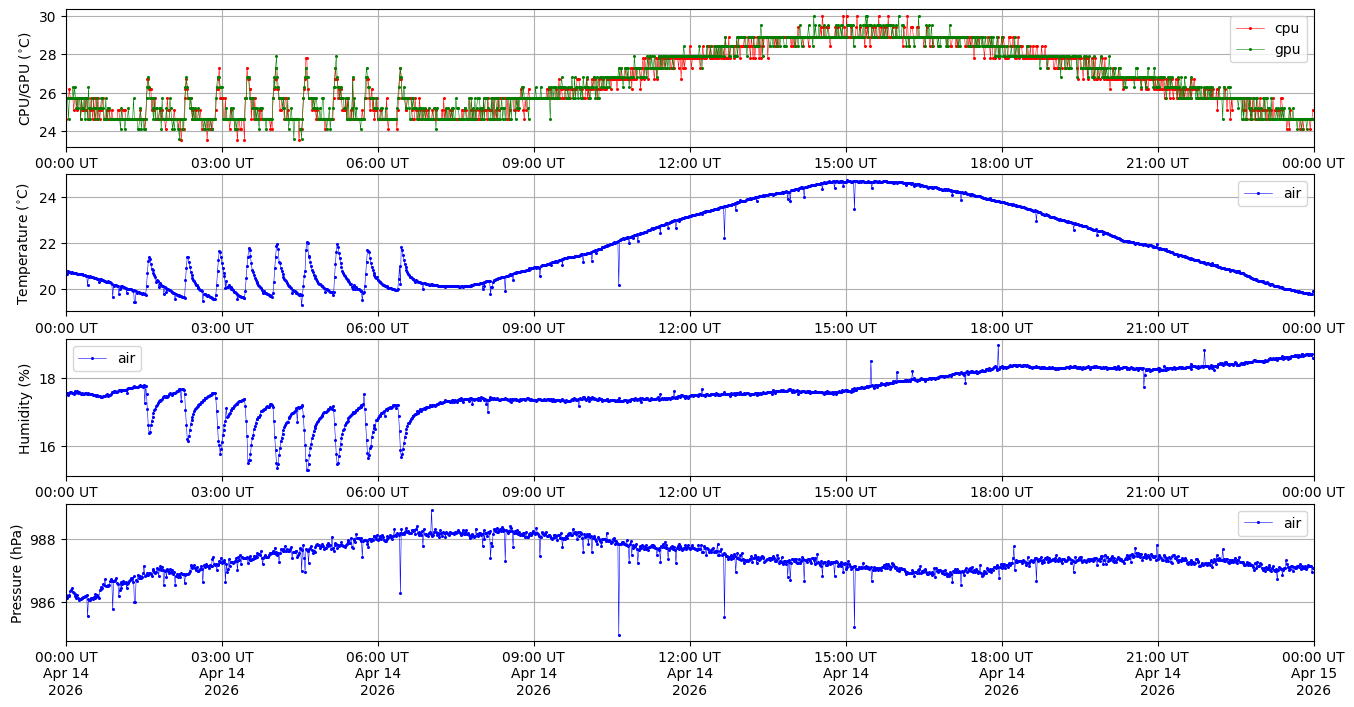Pick the humidity spike point just before 18:00 UT

click(x=998, y=345)
